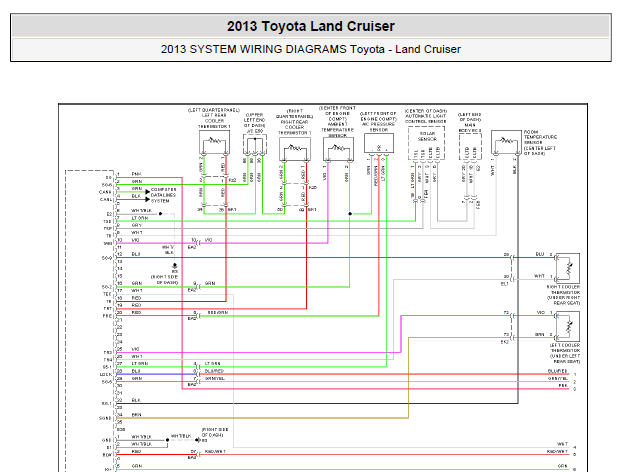Click the "2013 Toyota Land Cruiser" heading
Image resolution: width=629 pixels, height=472 pixels.
click(310, 26)
